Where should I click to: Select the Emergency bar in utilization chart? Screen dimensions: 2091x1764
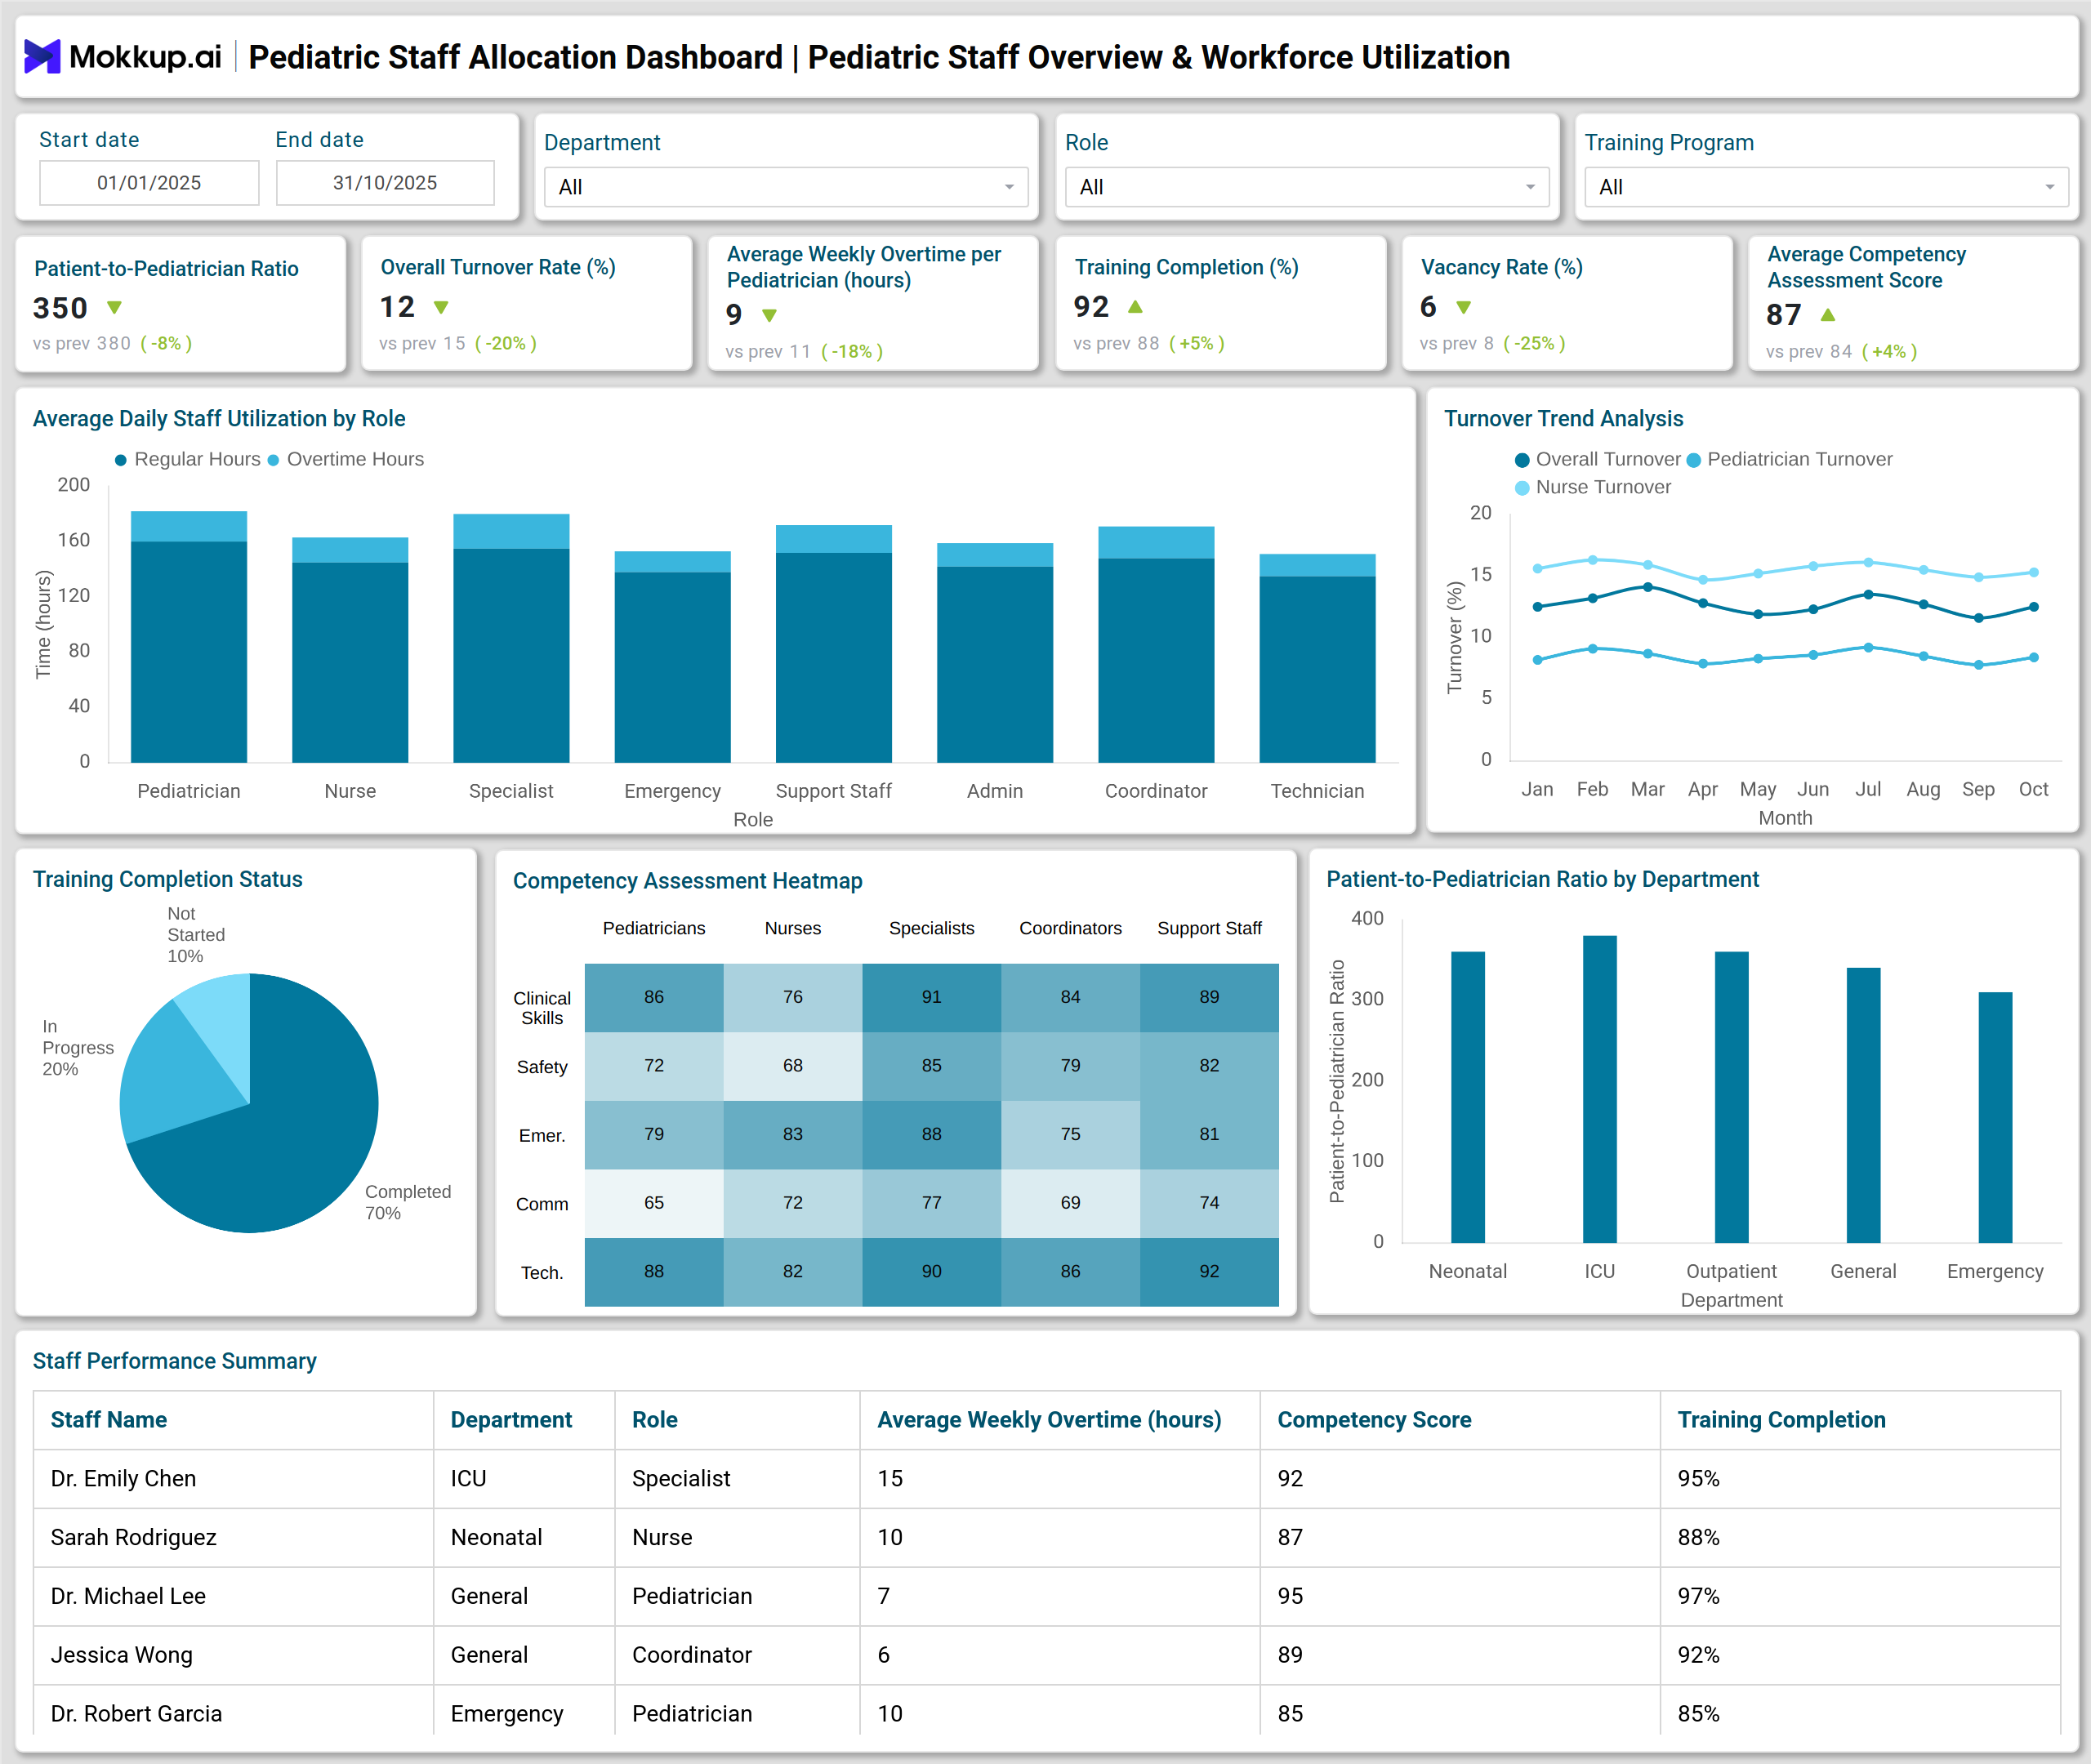(x=672, y=657)
